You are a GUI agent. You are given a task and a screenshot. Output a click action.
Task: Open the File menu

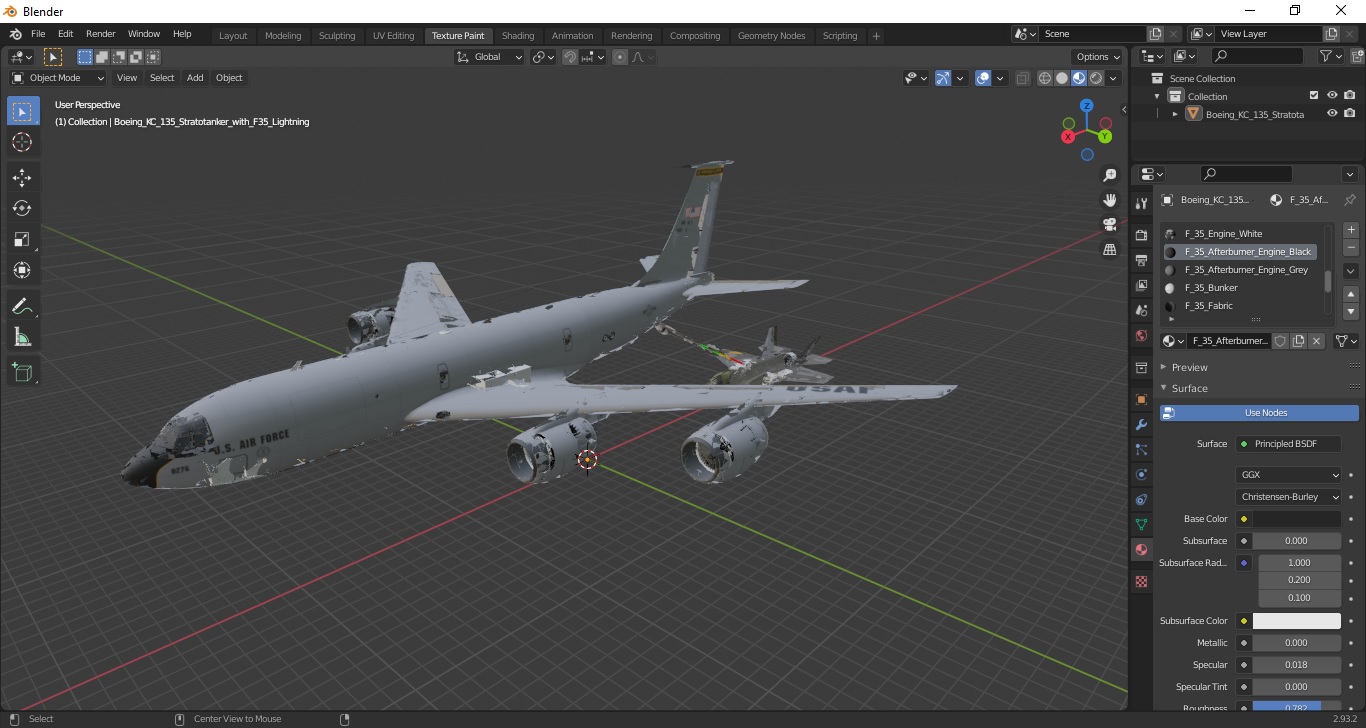click(38, 34)
